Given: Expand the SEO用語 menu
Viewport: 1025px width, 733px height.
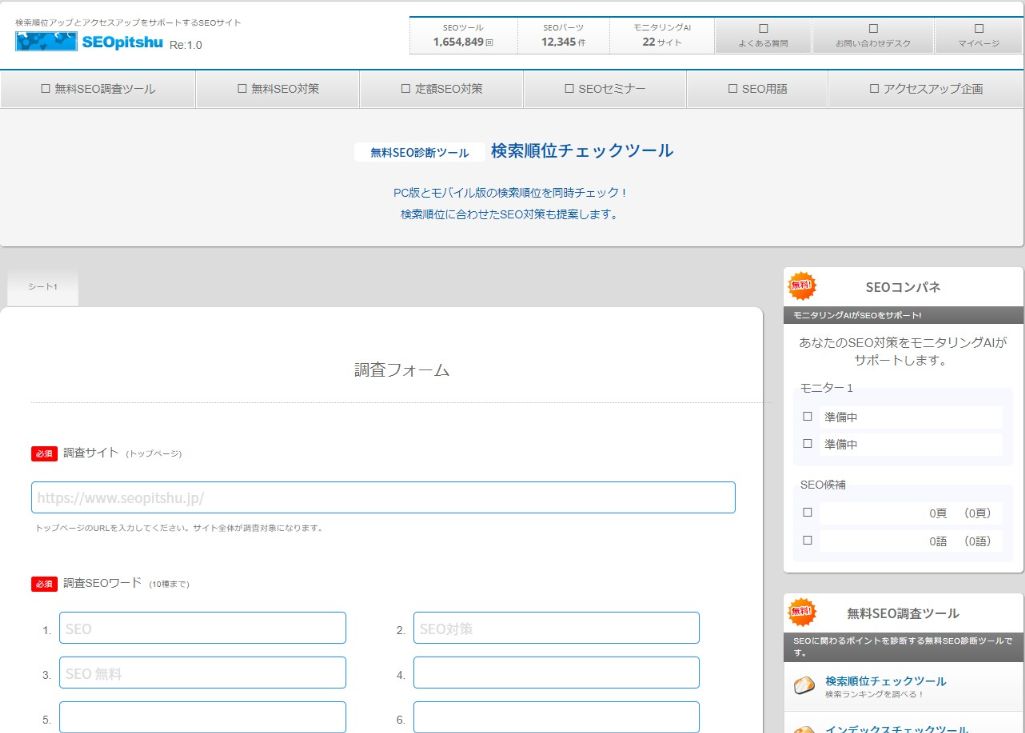Looking at the screenshot, I should [x=757, y=89].
